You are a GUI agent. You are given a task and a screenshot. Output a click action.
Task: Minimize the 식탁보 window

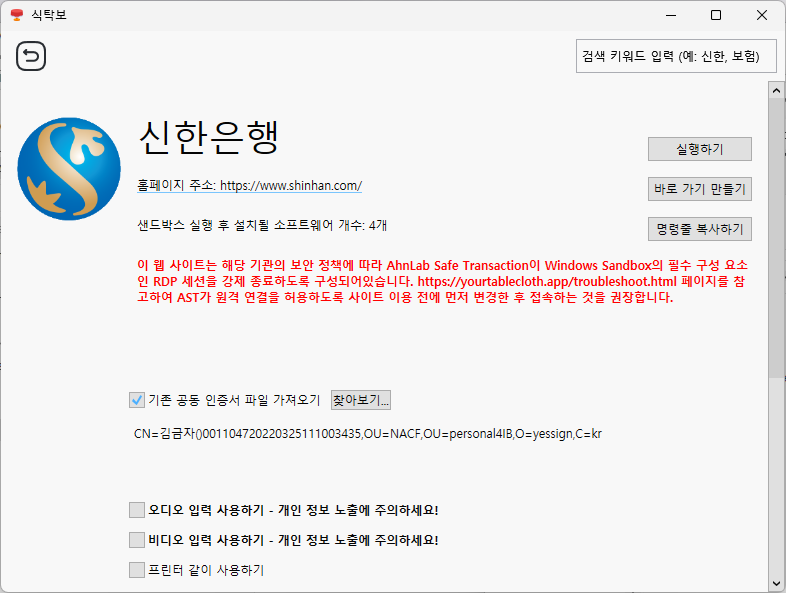tap(671, 15)
